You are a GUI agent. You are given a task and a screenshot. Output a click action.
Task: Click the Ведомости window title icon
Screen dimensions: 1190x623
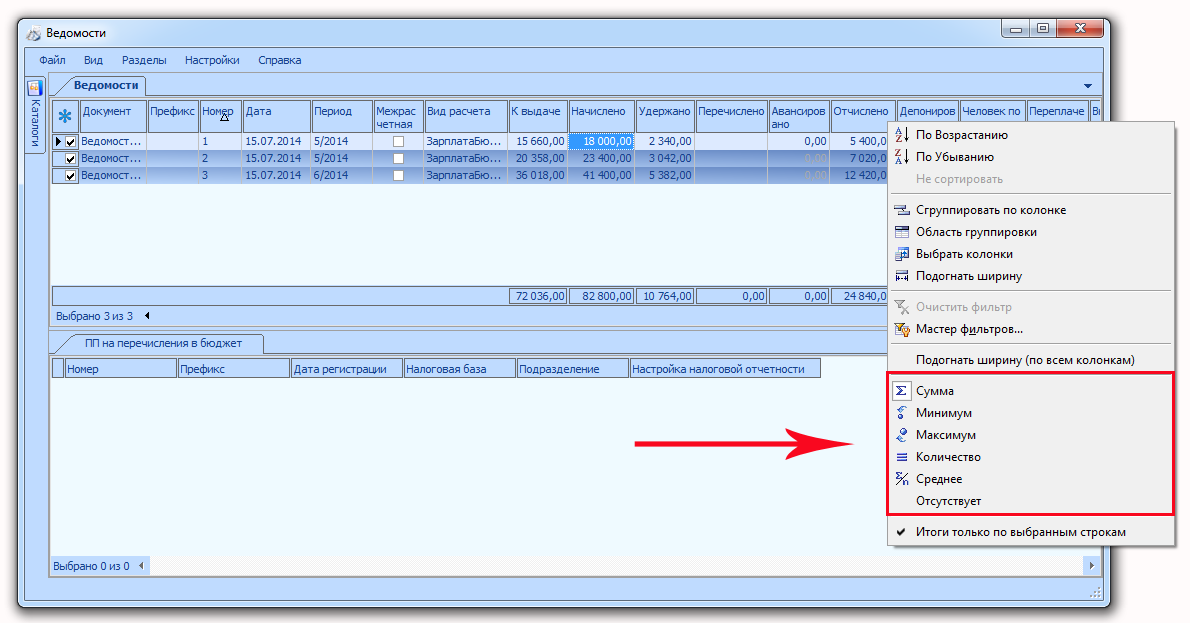point(33,33)
